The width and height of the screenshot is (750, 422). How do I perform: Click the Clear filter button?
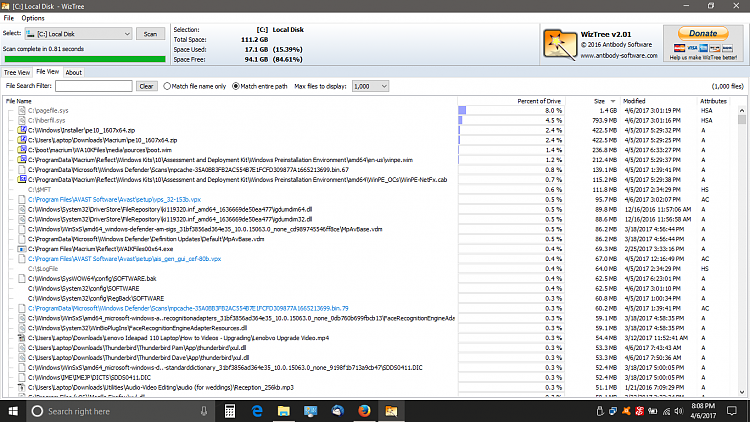(146, 87)
